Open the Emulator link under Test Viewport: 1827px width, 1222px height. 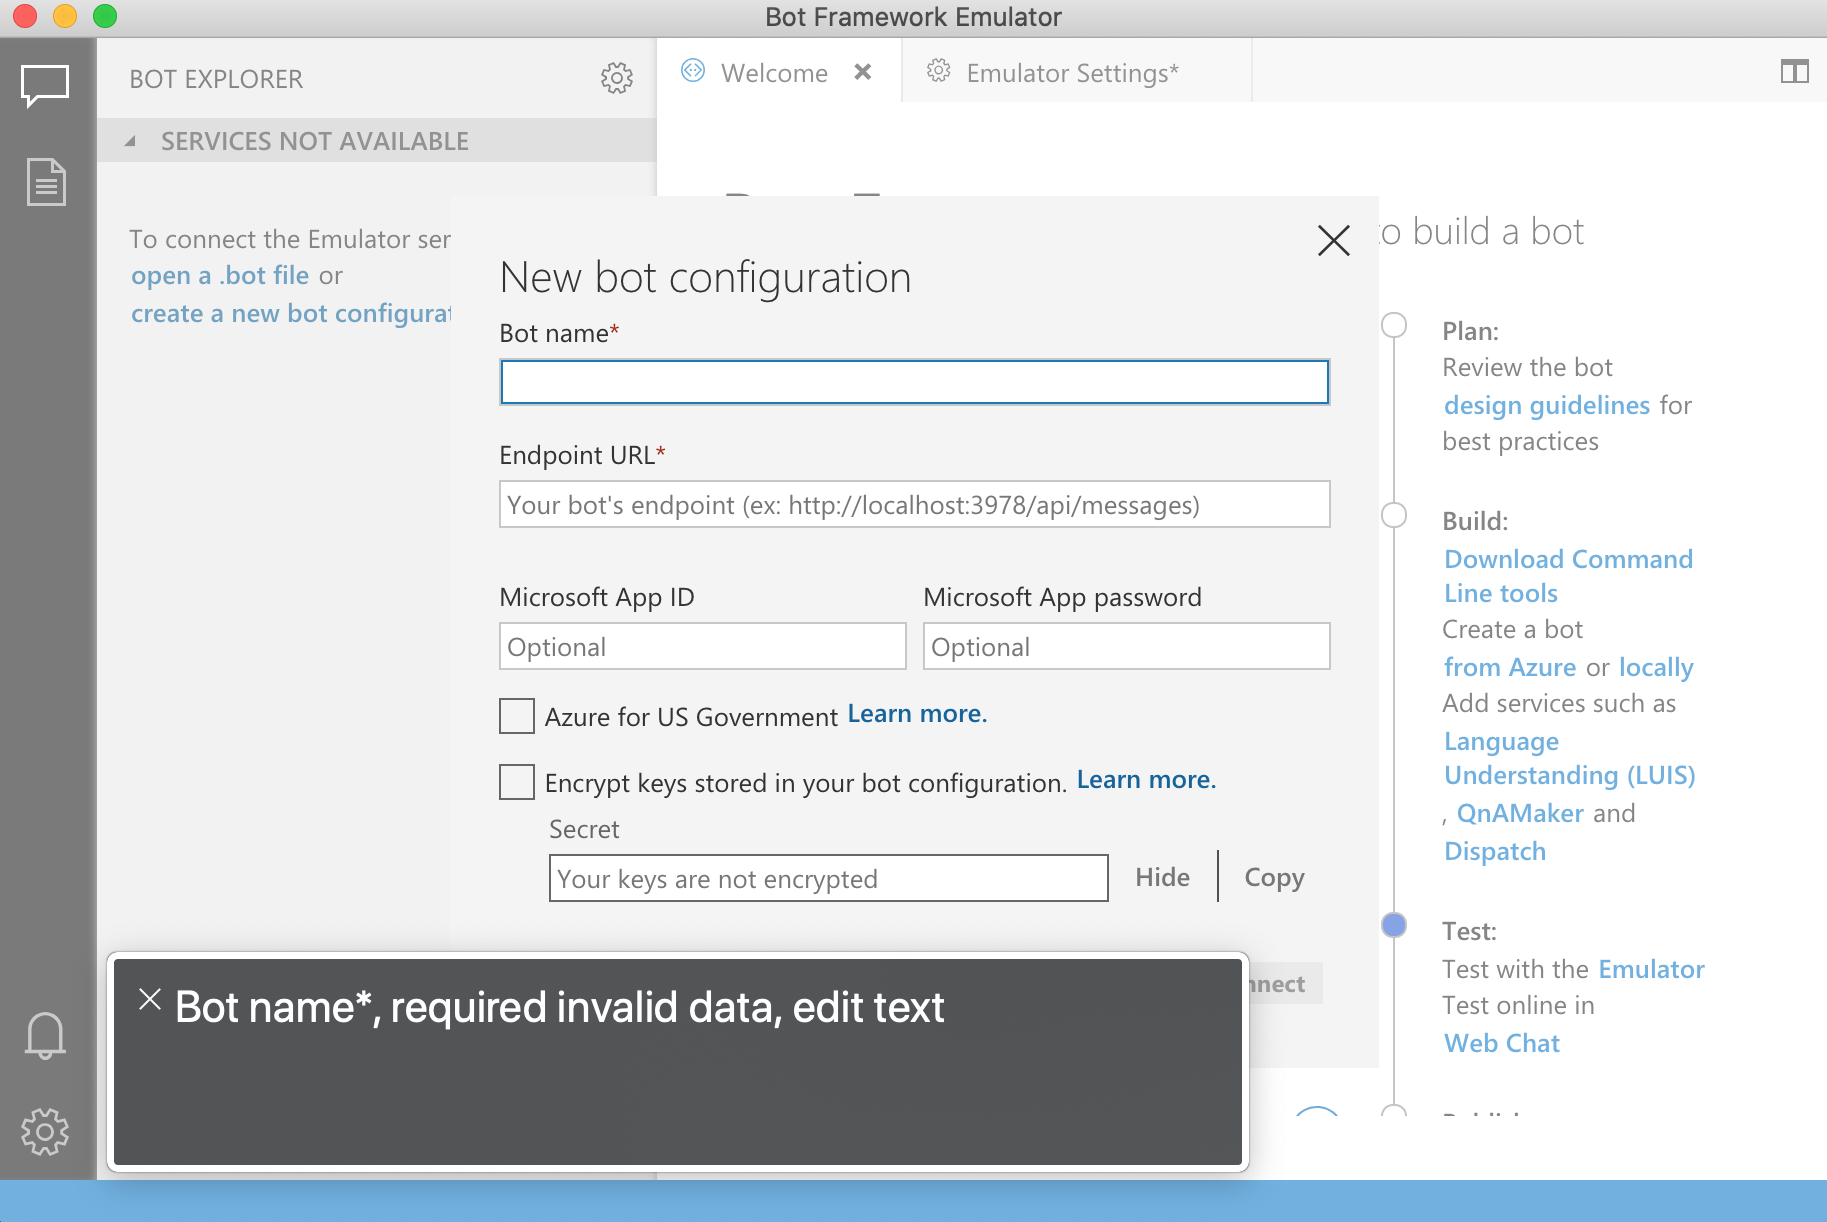pos(1652,969)
